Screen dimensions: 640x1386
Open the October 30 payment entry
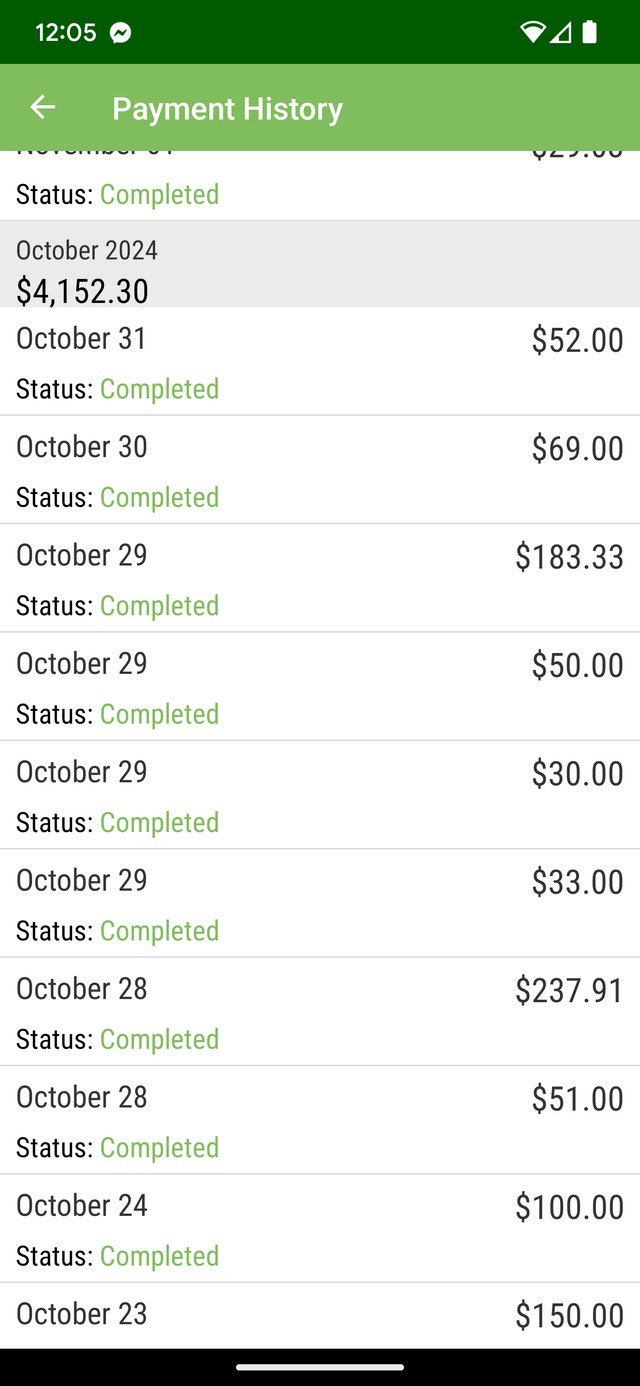click(x=320, y=470)
